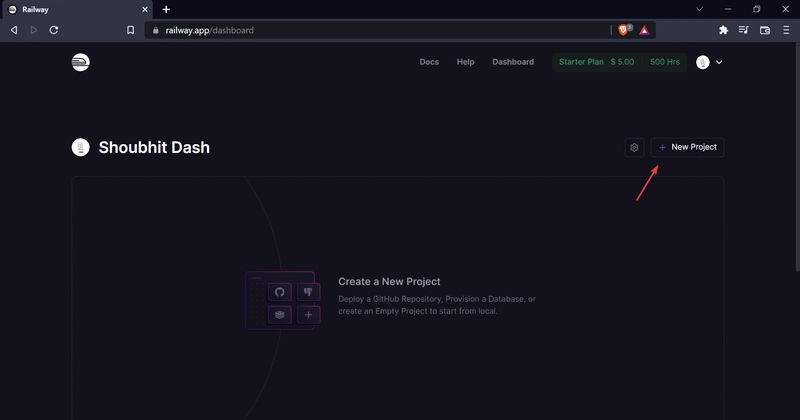Open the Brave wallet icon
This screenshot has height=420, width=800.
click(764, 30)
